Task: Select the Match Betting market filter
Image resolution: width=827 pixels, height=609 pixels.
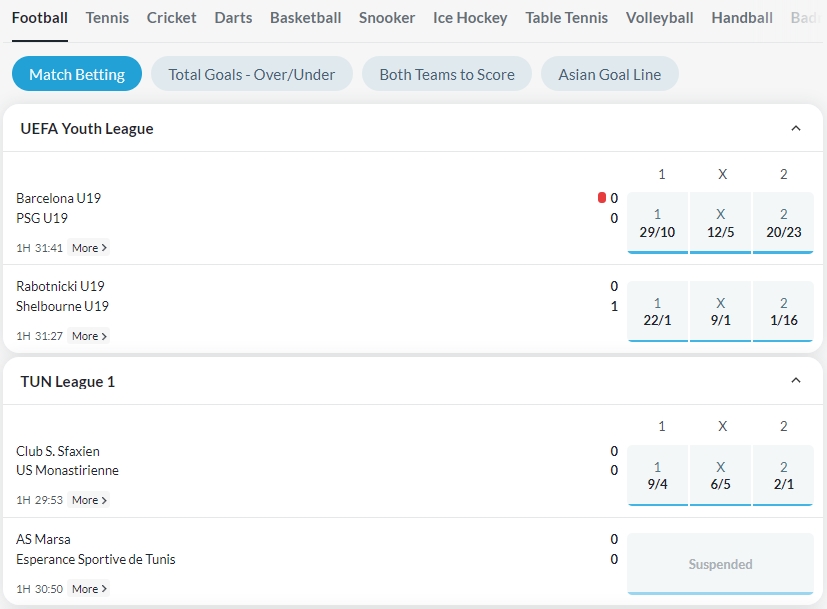Action: coord(76,73)
